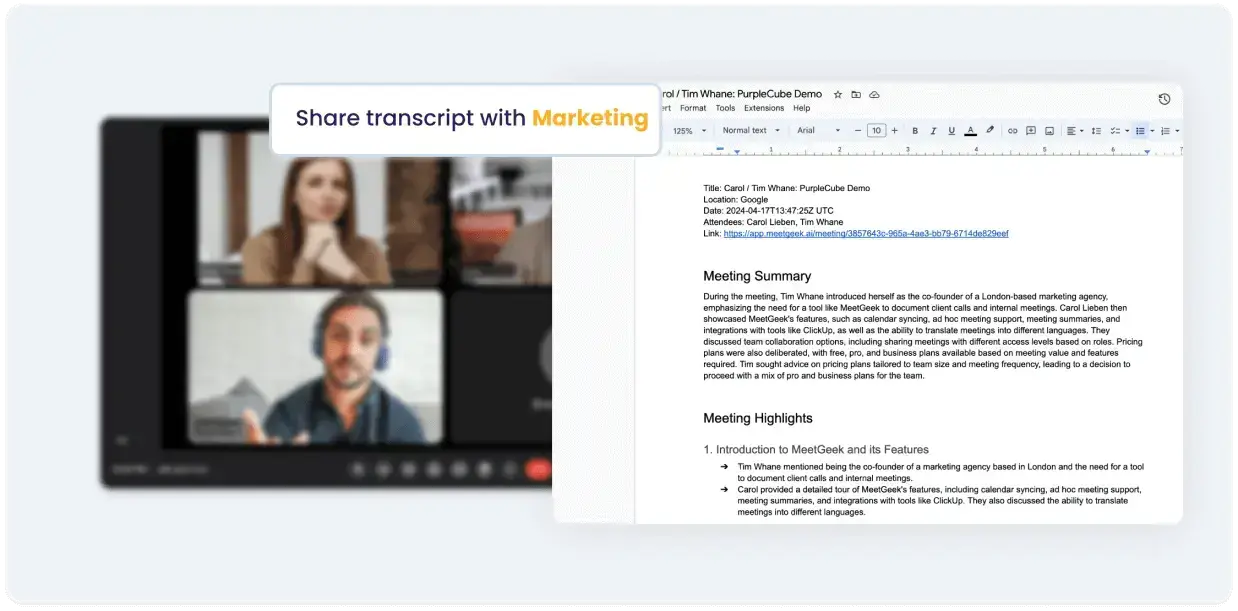The image size is (1238, 611).
Task: Open the app.meetgeek.ai meeting link
Action: coord(866,233)
